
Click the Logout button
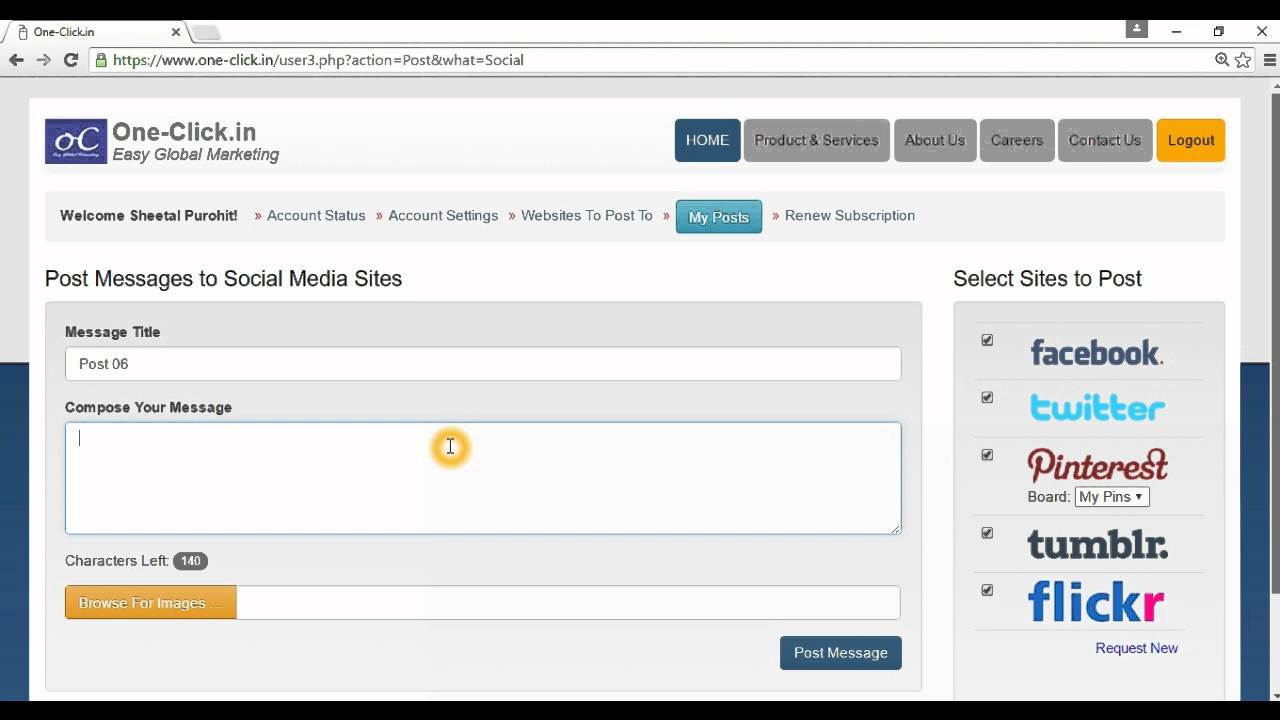1191,140
